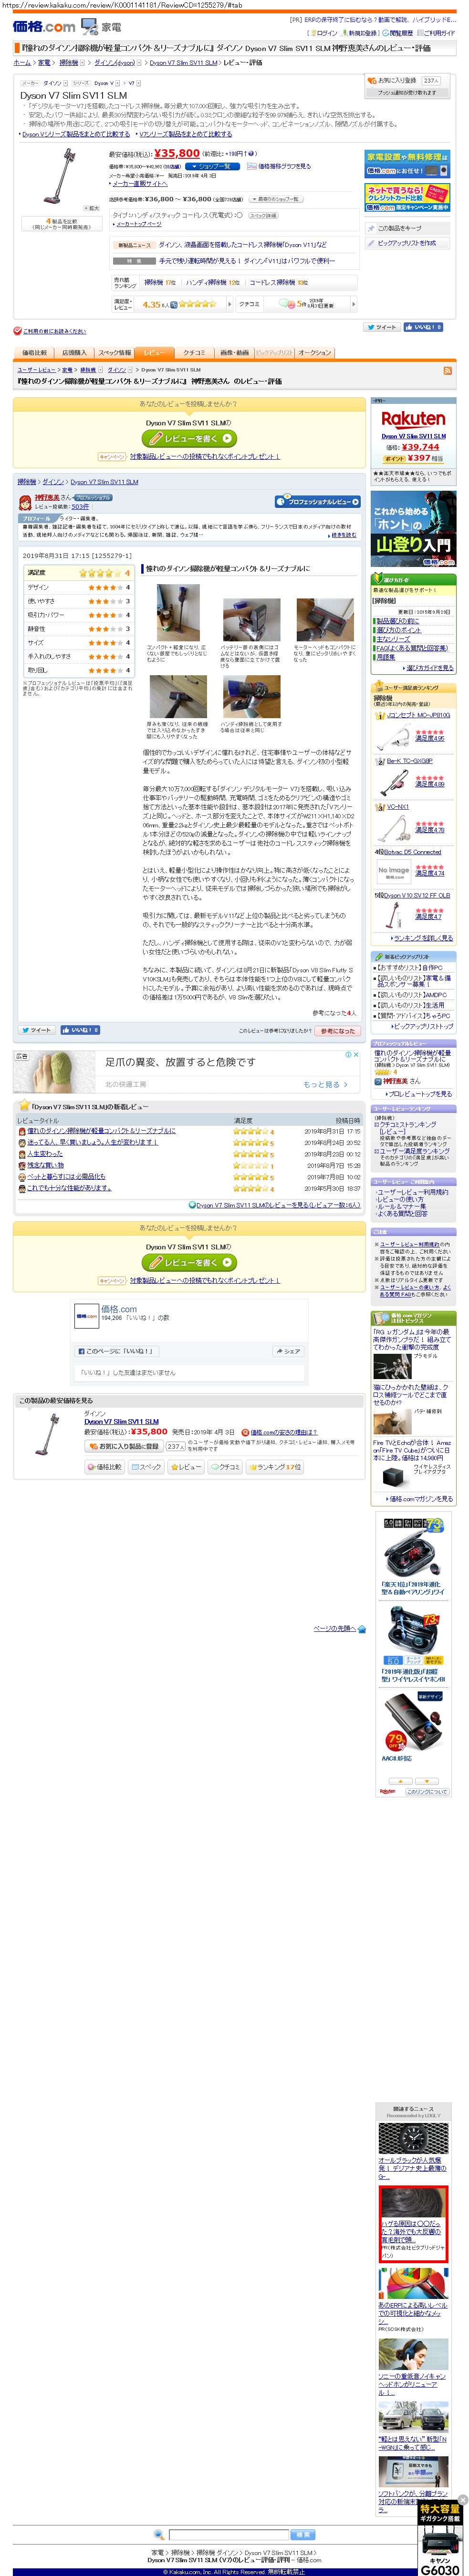Viewport: 469px width, 2576px height.
Task: Open the related review 残念な買い物
Action: pyautogui.click(x=46, y=1164)
